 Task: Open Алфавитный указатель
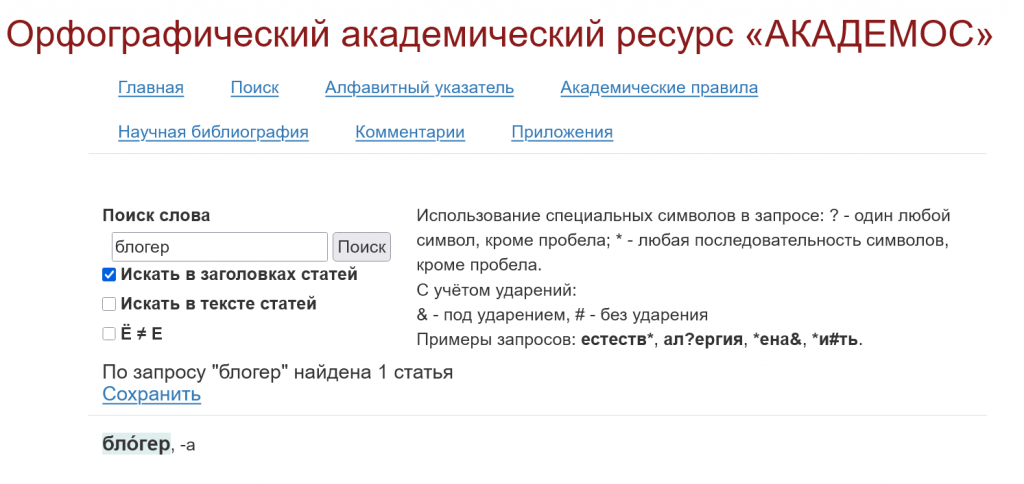[x=419, y=88]
